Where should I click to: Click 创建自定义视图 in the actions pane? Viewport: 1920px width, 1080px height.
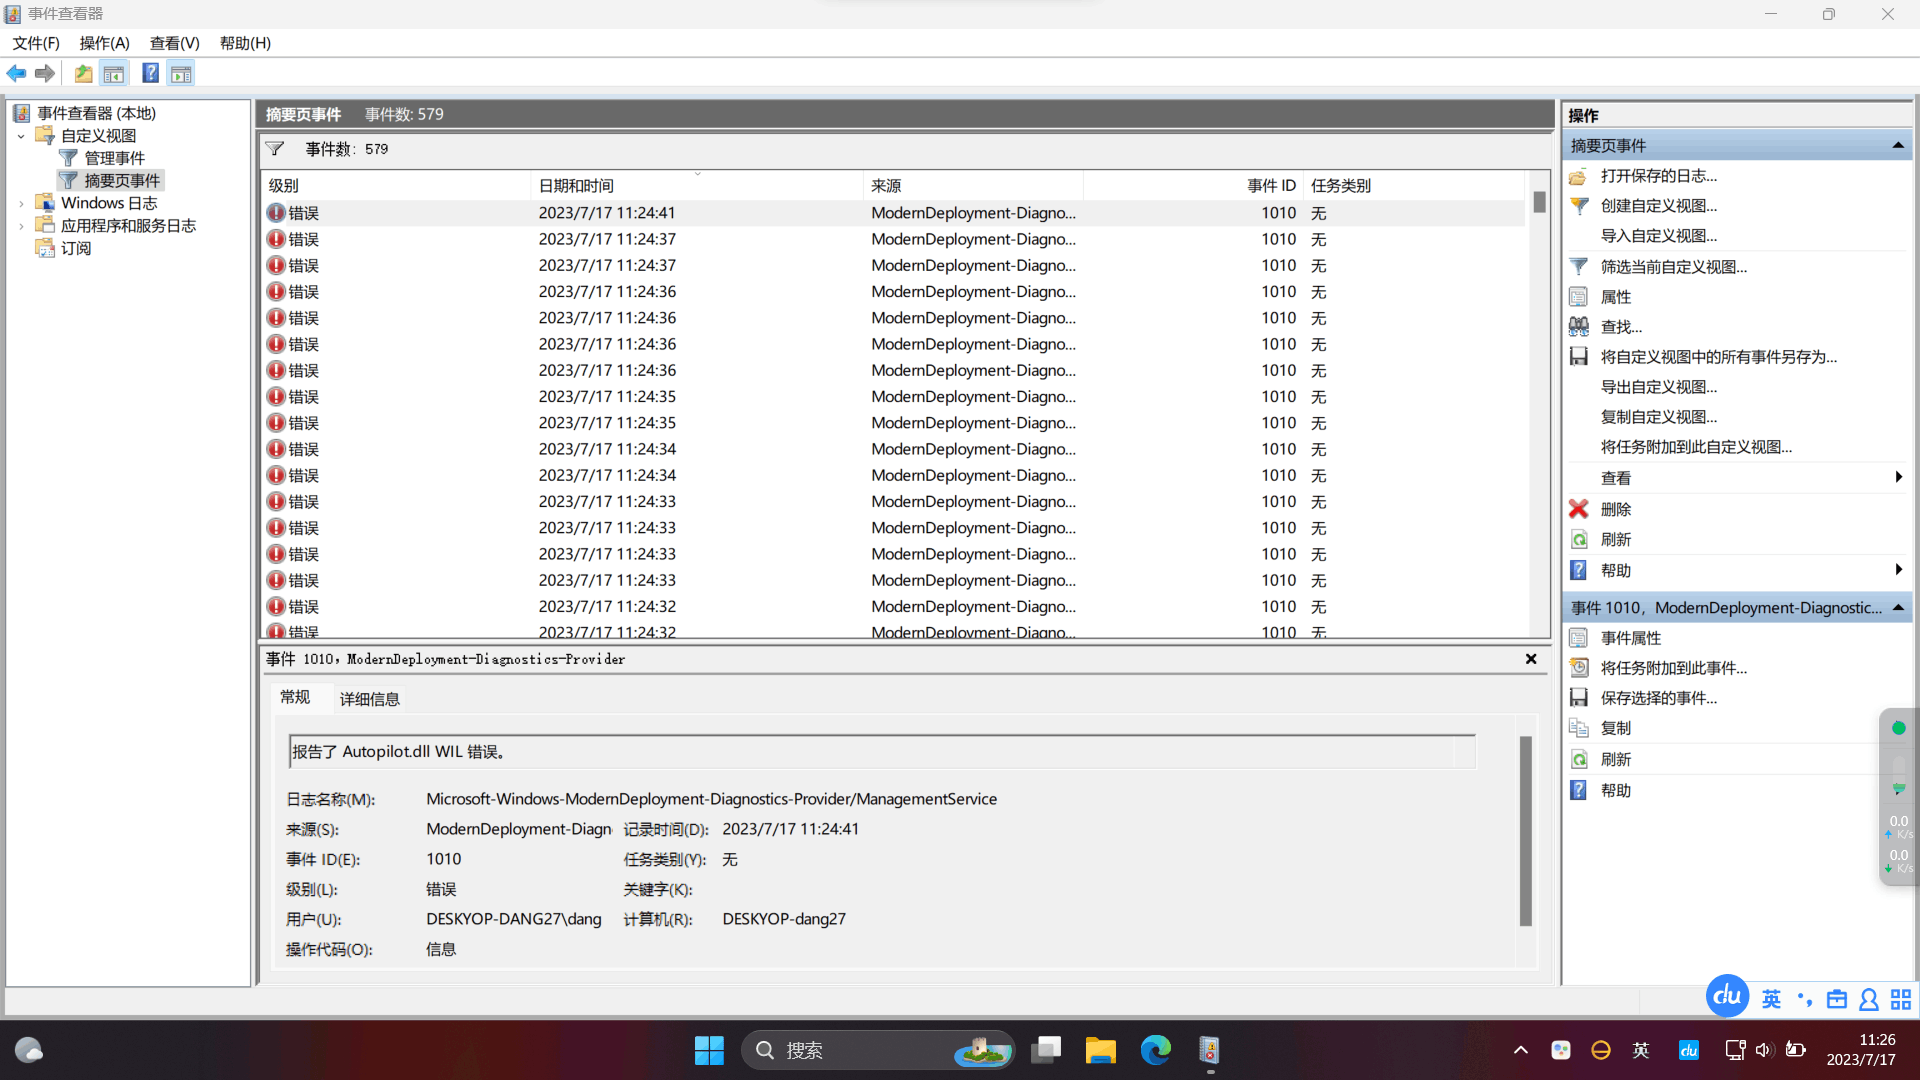1658,206
